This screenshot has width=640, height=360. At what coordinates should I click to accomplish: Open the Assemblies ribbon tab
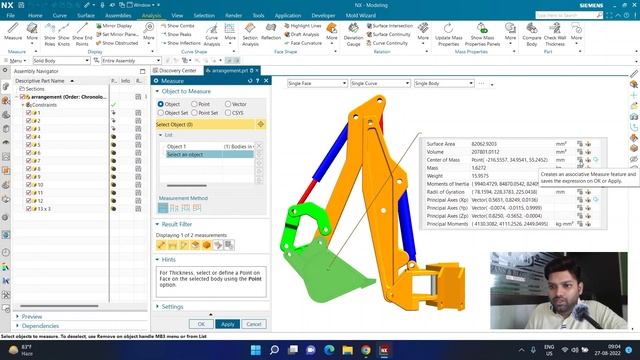coord(118,16)
